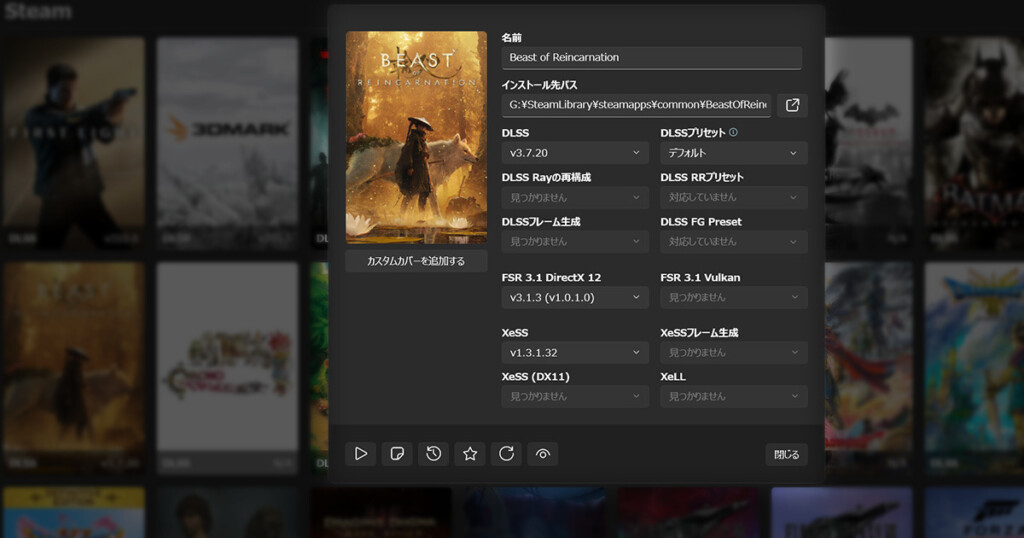The image size is (1024, 538).
Task: Open the FSR 3.1 DirectX 12 version dropdown
Action: click(575, 297)
